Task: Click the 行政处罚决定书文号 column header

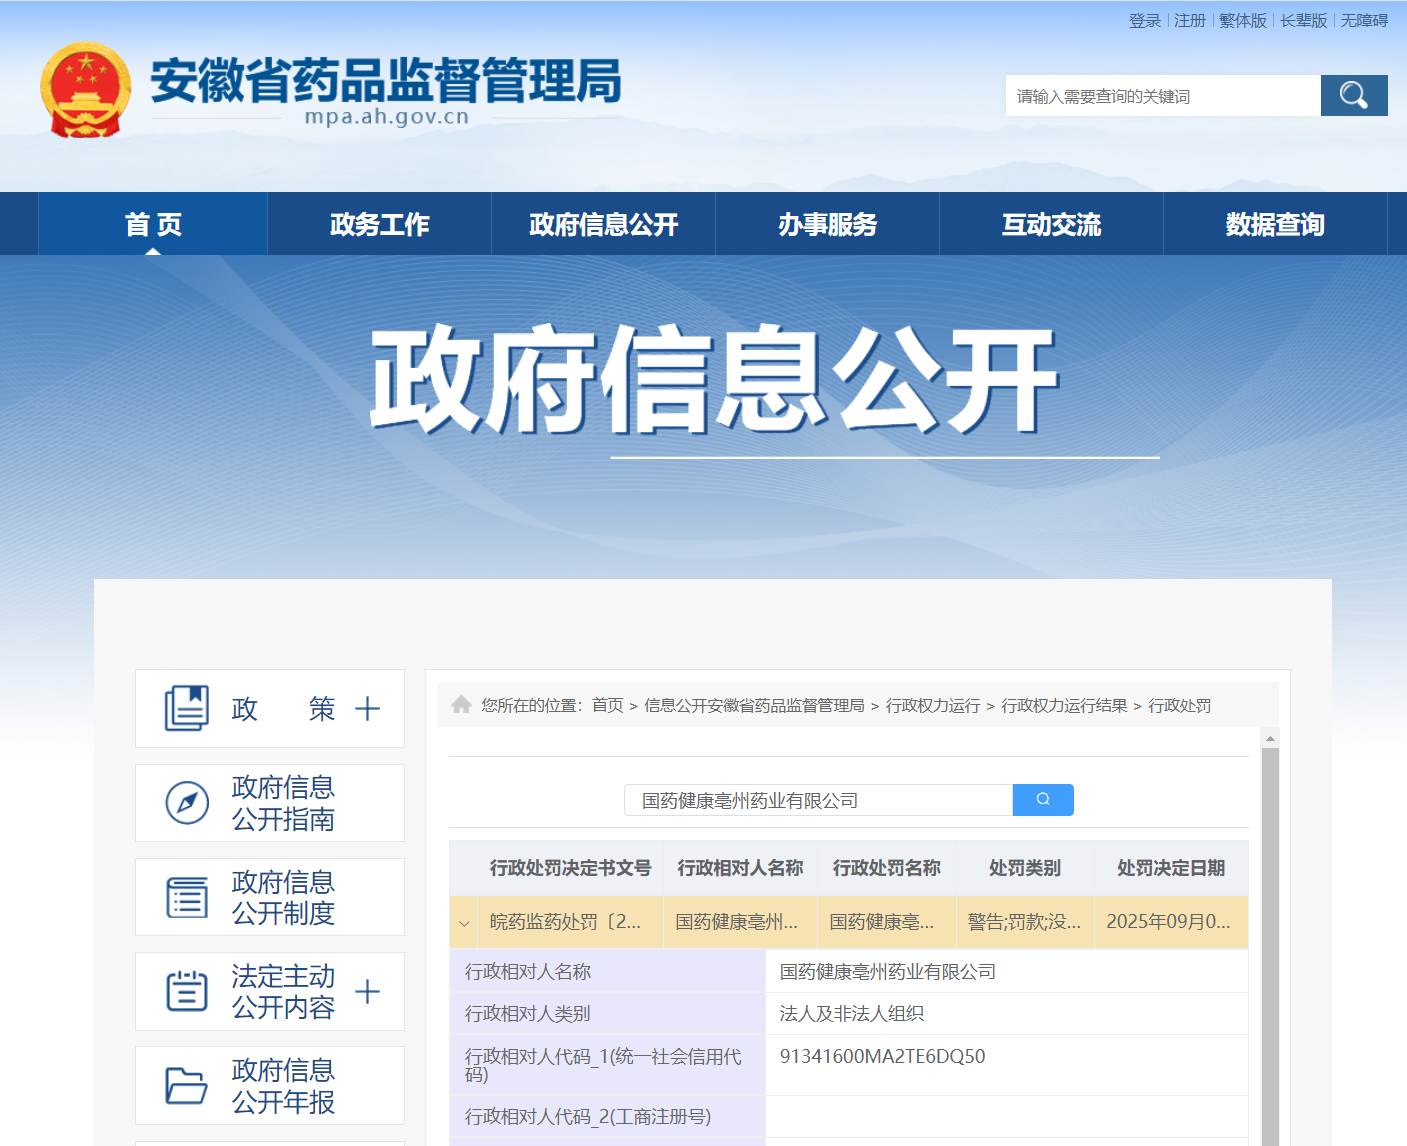Action: pyautogui.click(x=570, y=868)
